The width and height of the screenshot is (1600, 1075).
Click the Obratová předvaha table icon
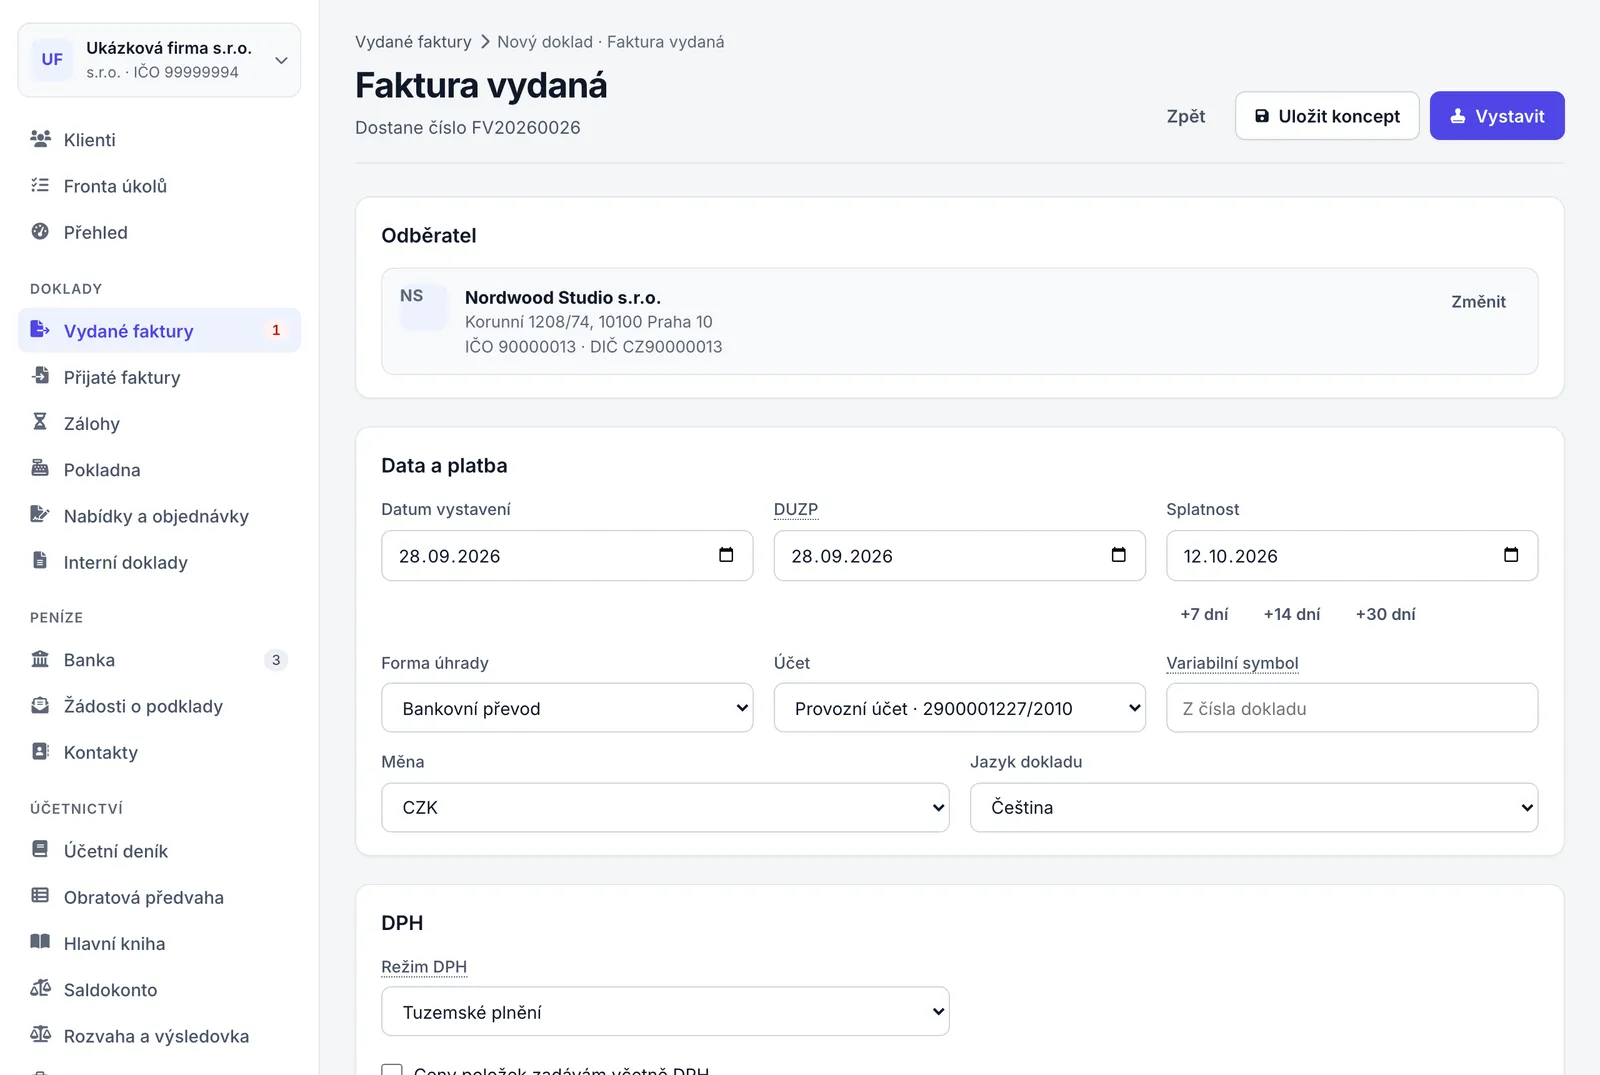click(x=40, y=896)
